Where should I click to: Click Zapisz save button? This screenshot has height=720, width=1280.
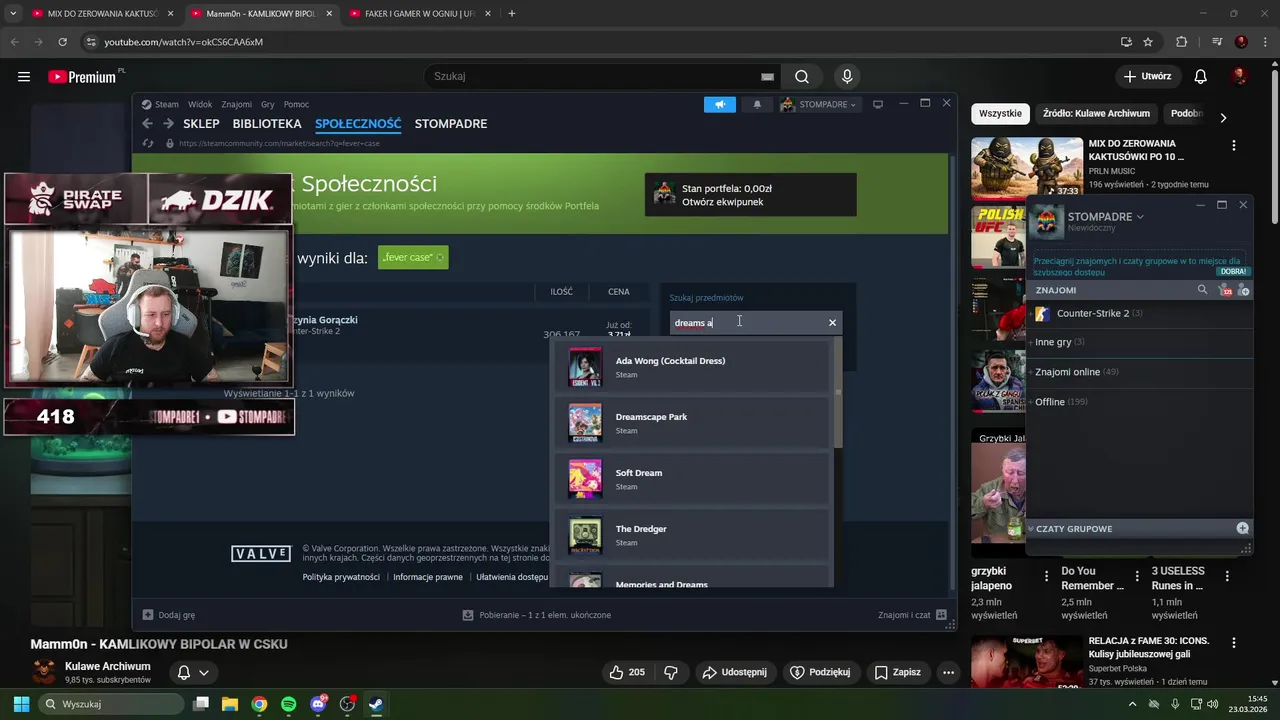[x=896, y=672]
